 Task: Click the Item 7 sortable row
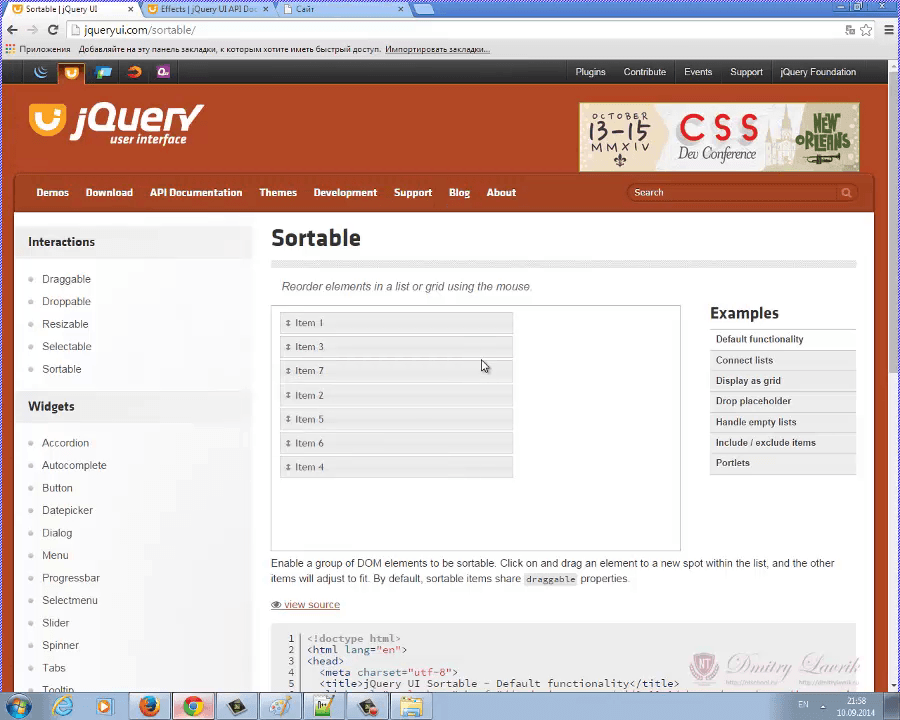click(x=396, y=371)
